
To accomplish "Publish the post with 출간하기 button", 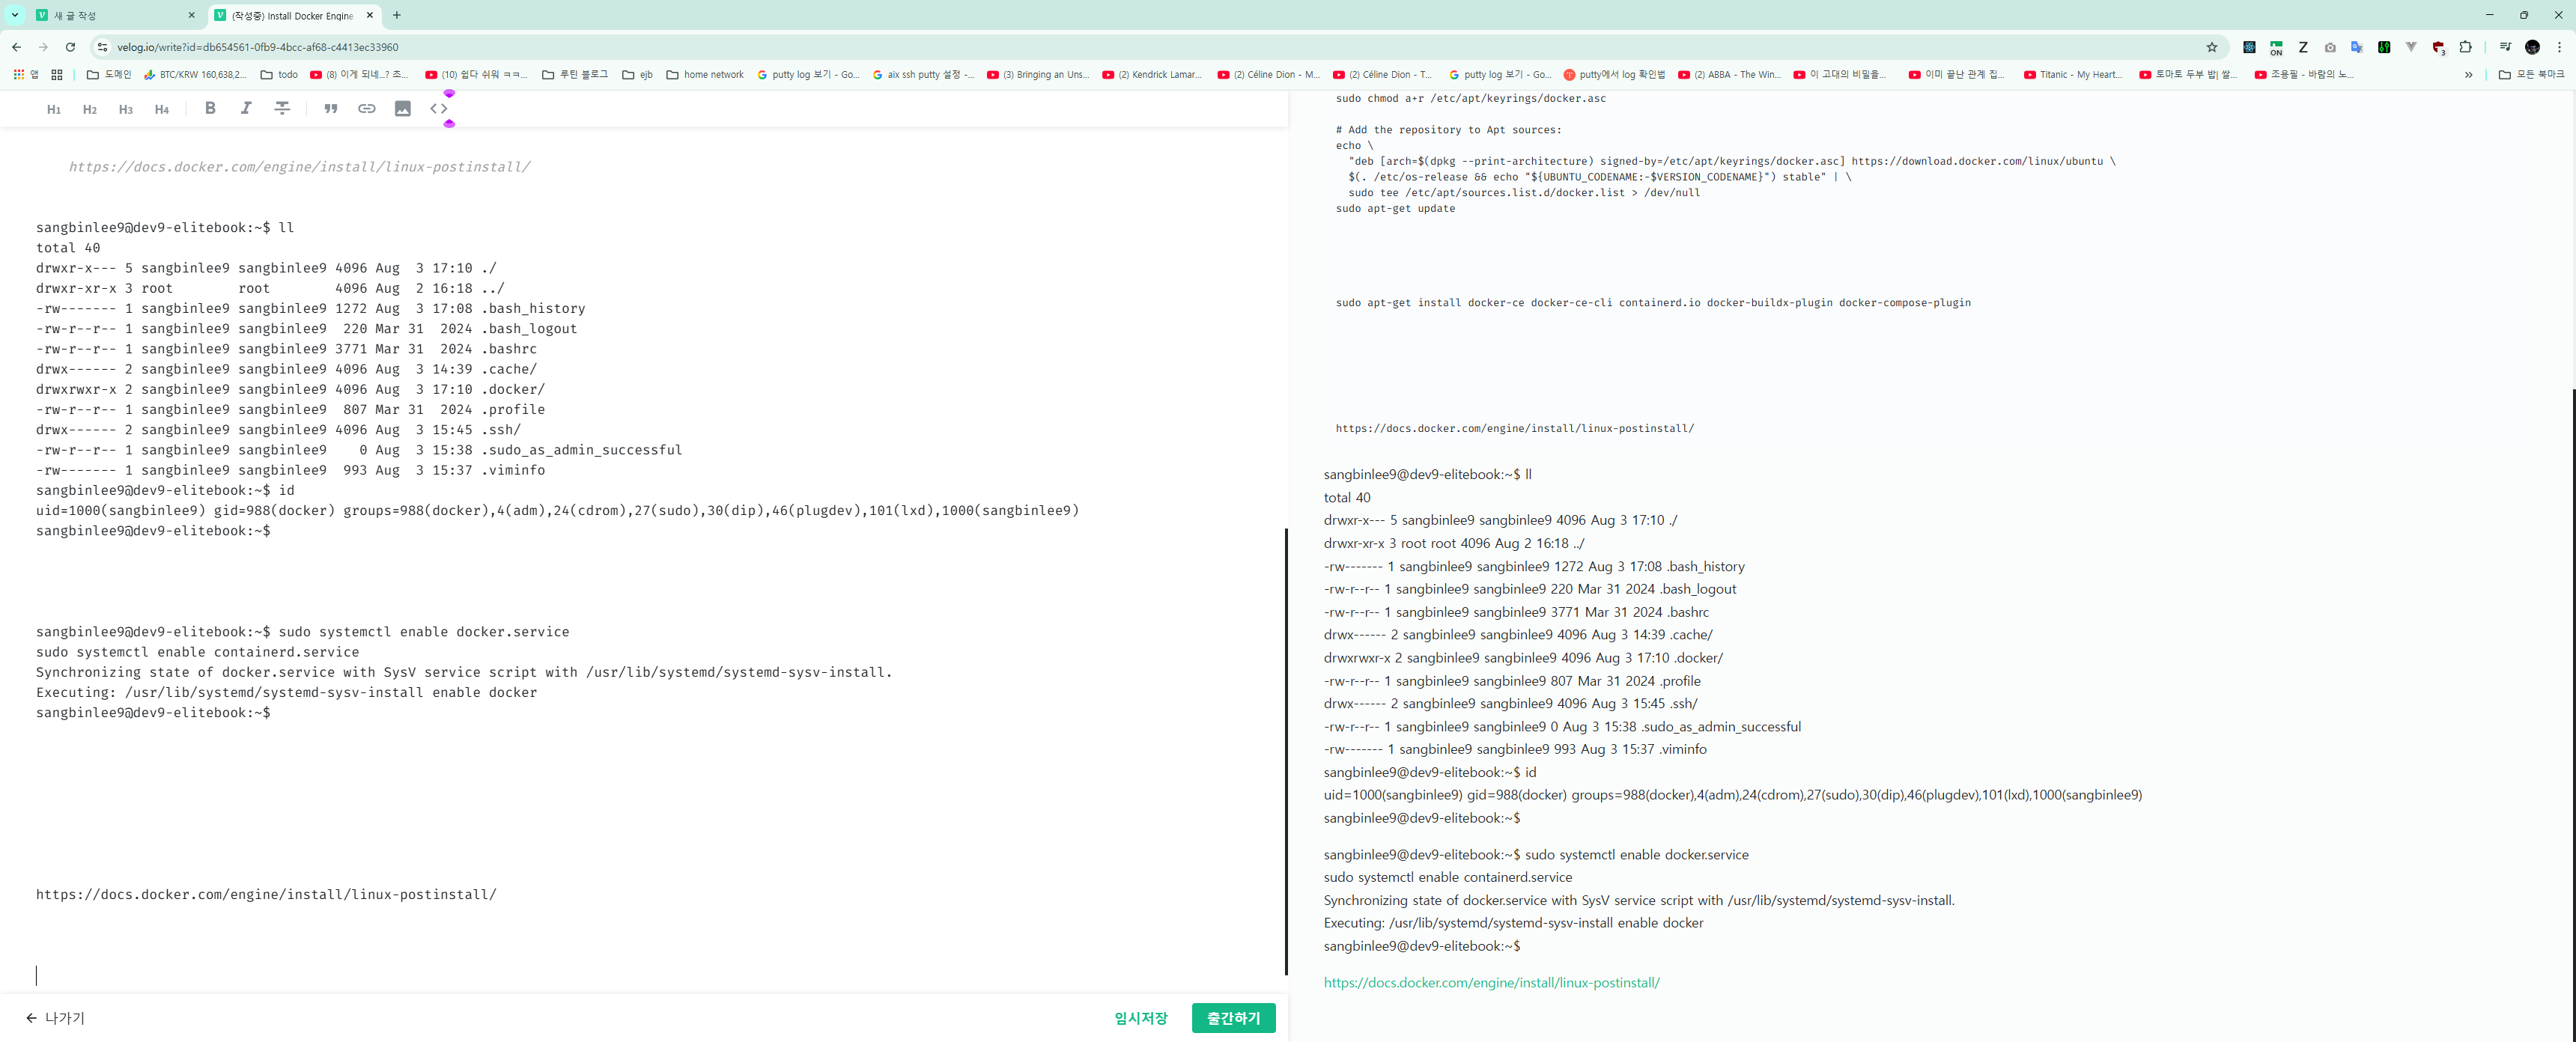I will pos(1233,1018).
